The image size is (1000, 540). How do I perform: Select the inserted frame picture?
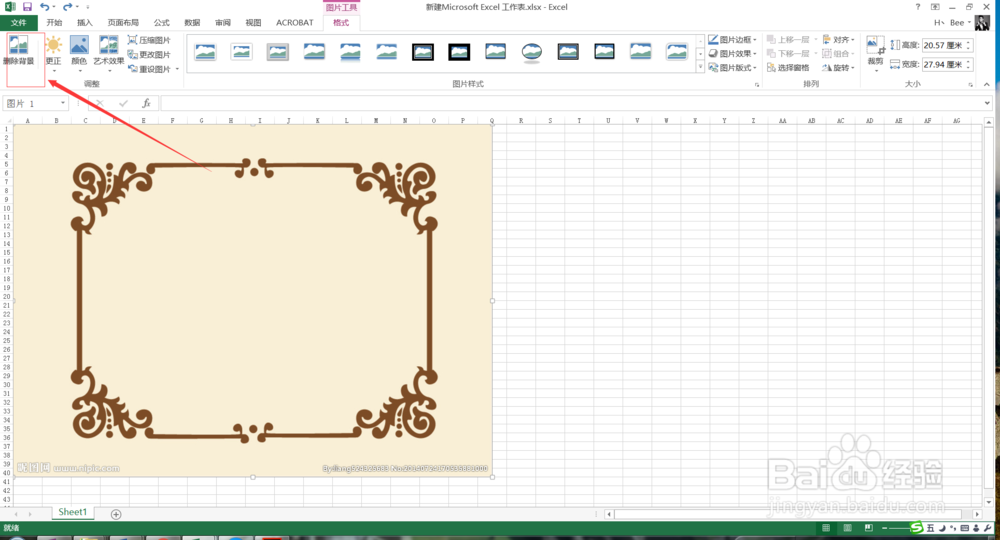[x=253, y=300]
